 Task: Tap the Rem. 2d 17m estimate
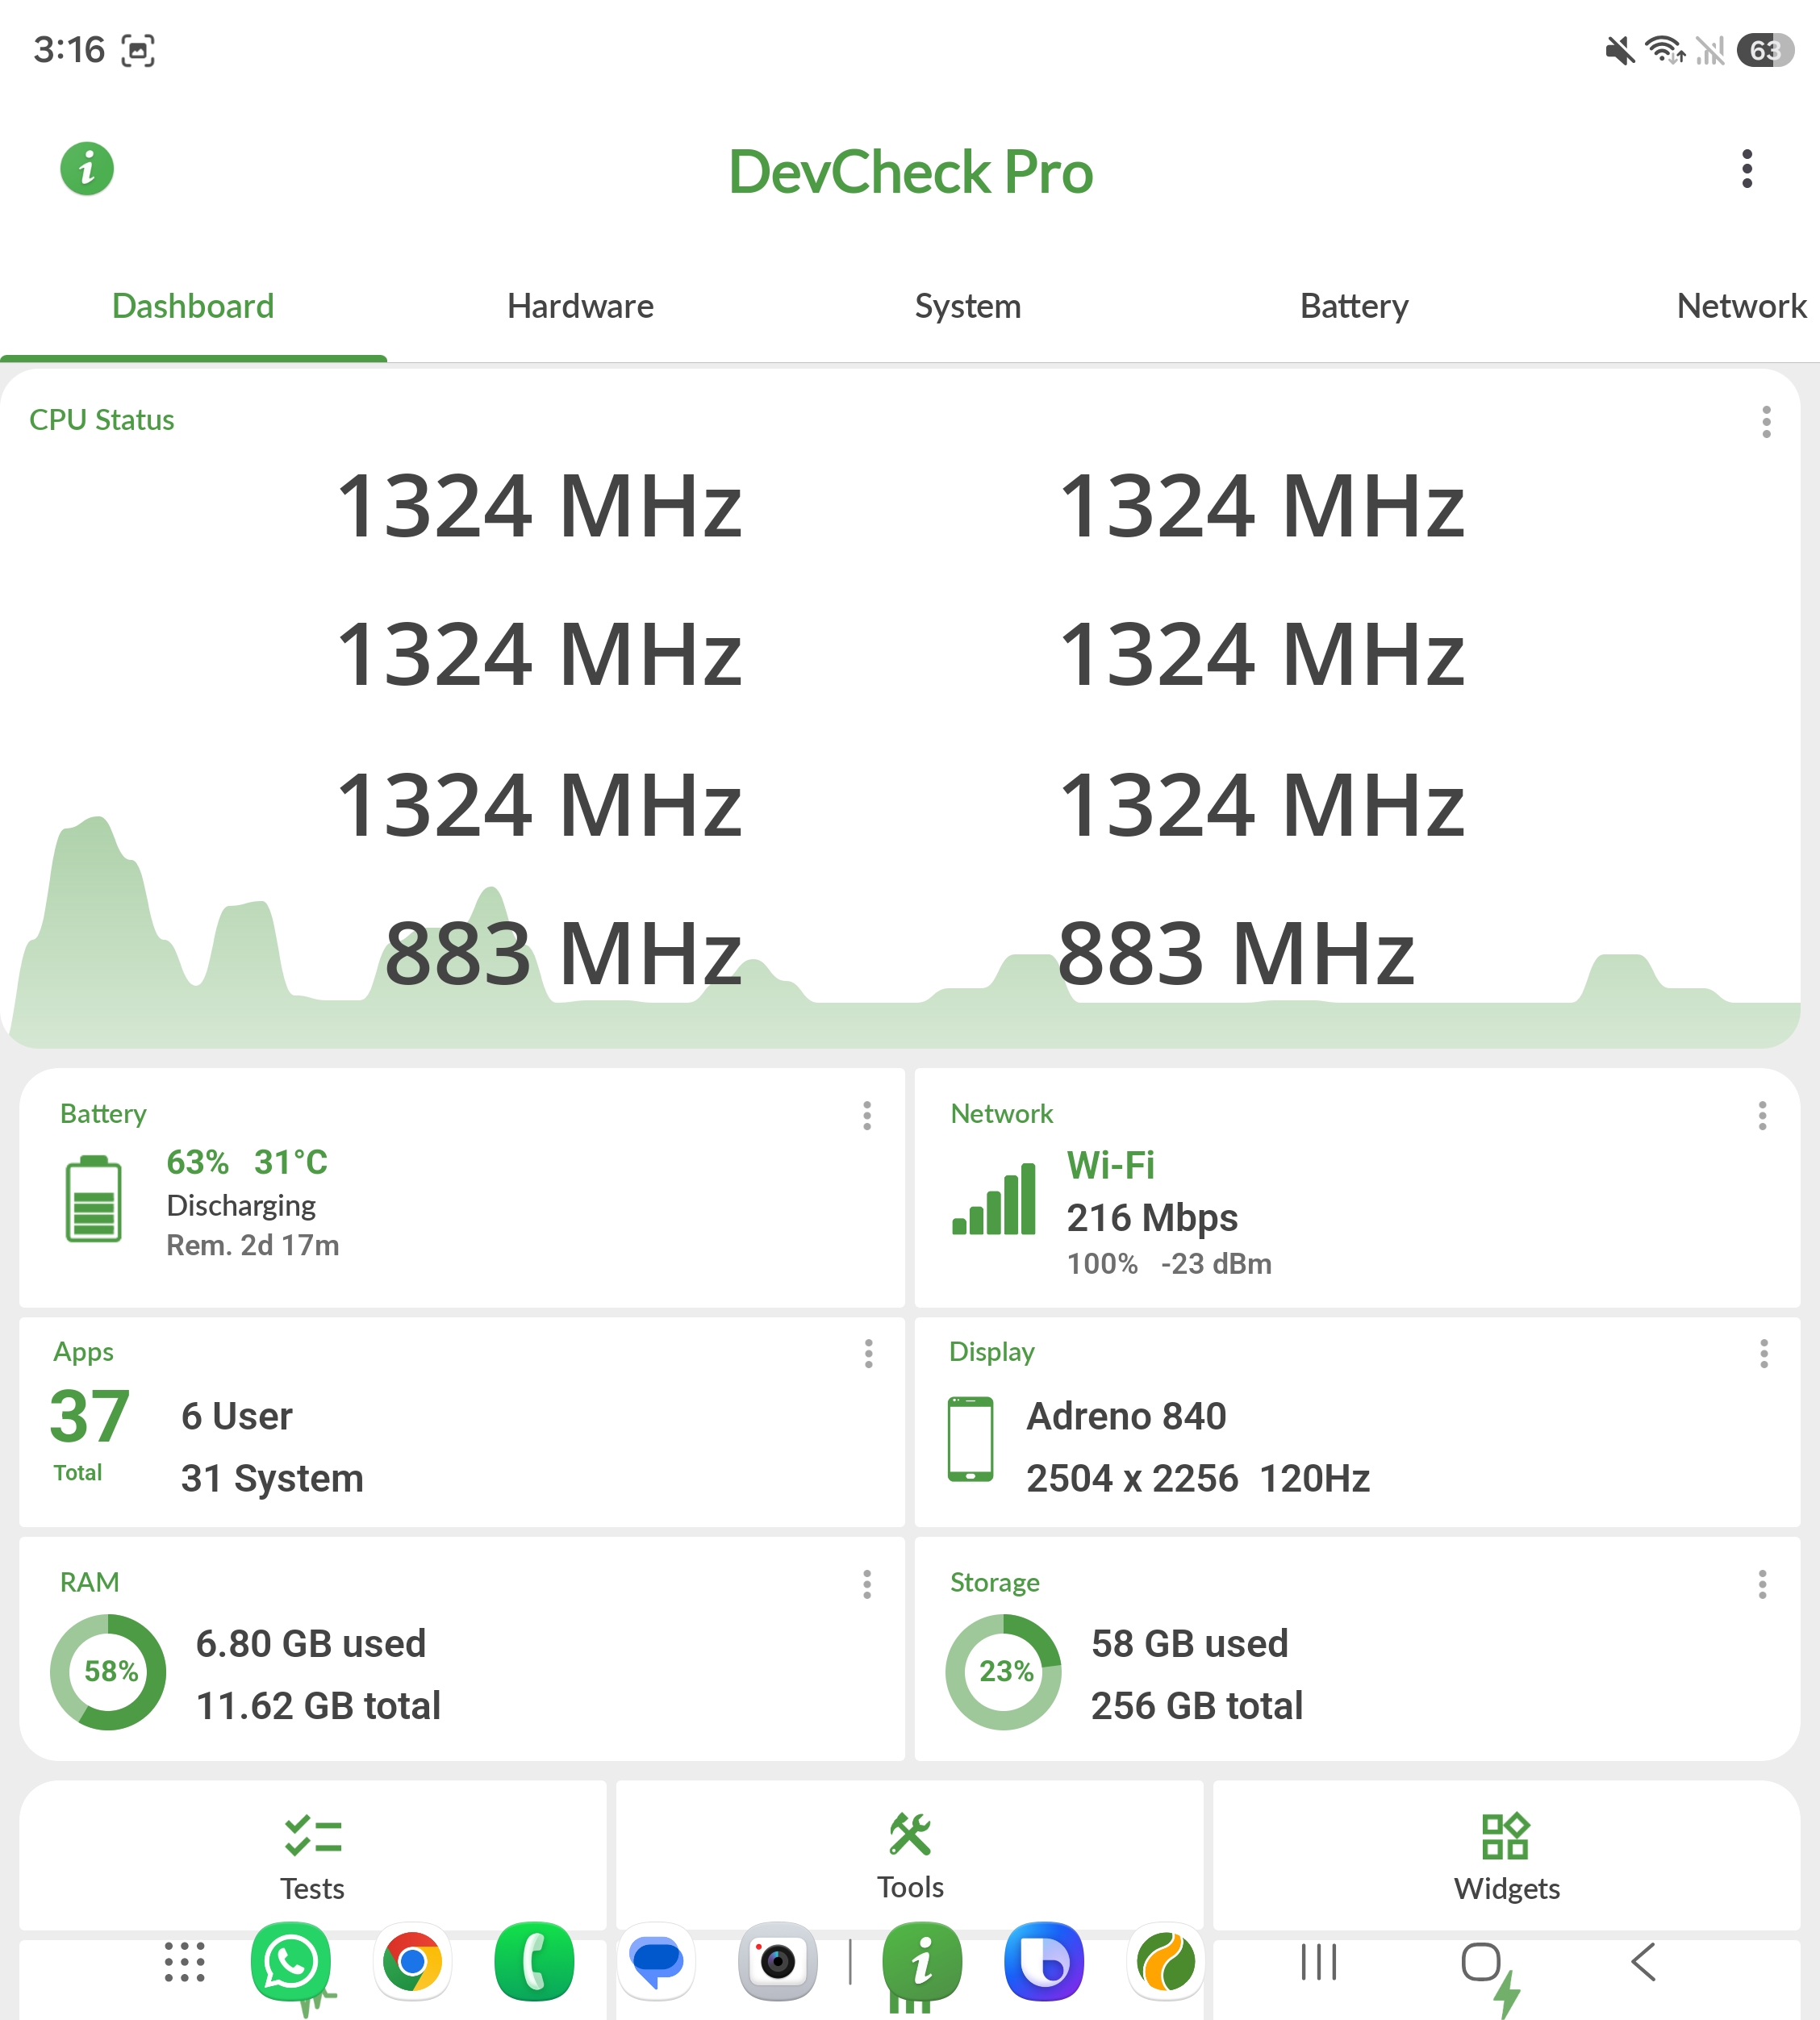253,1245
